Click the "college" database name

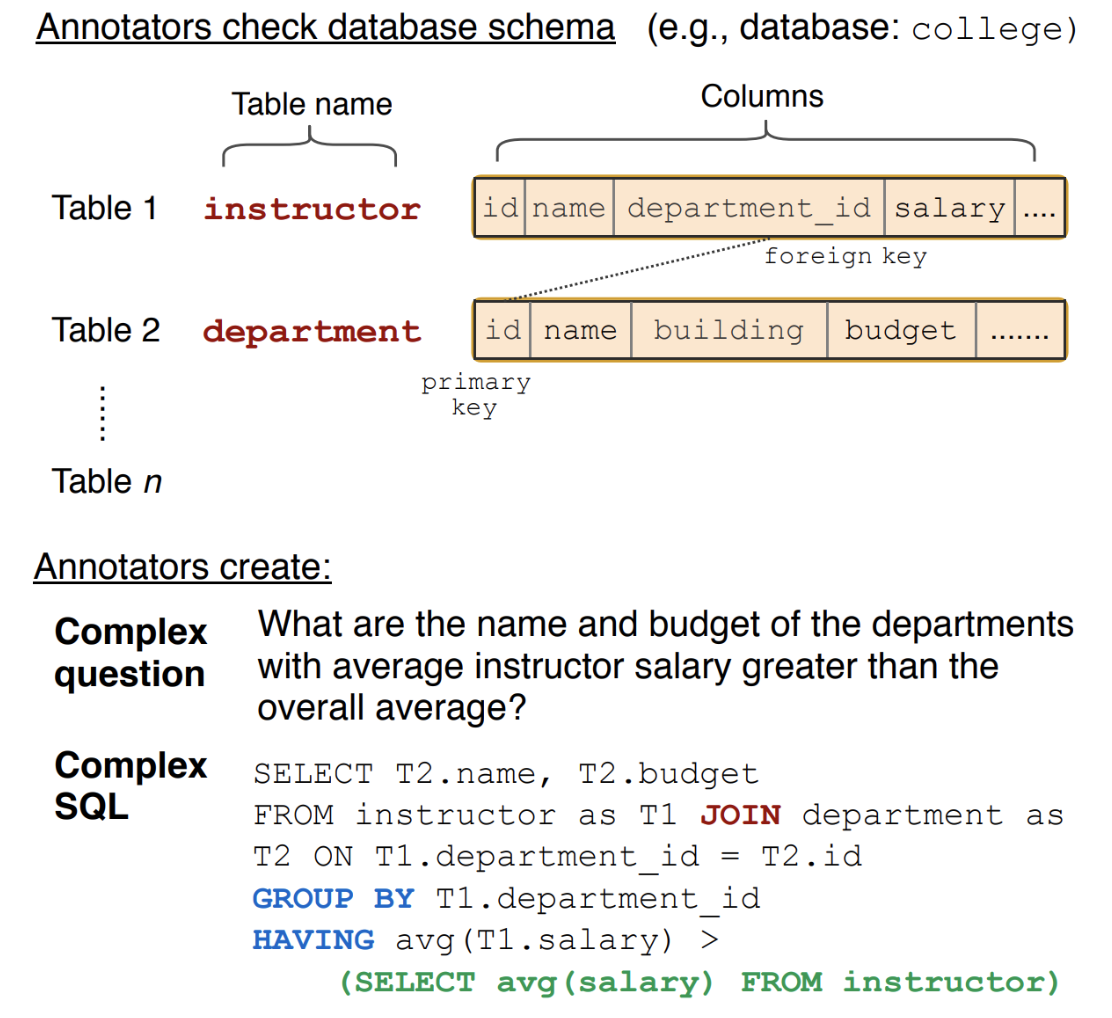(x=995, y=30)
